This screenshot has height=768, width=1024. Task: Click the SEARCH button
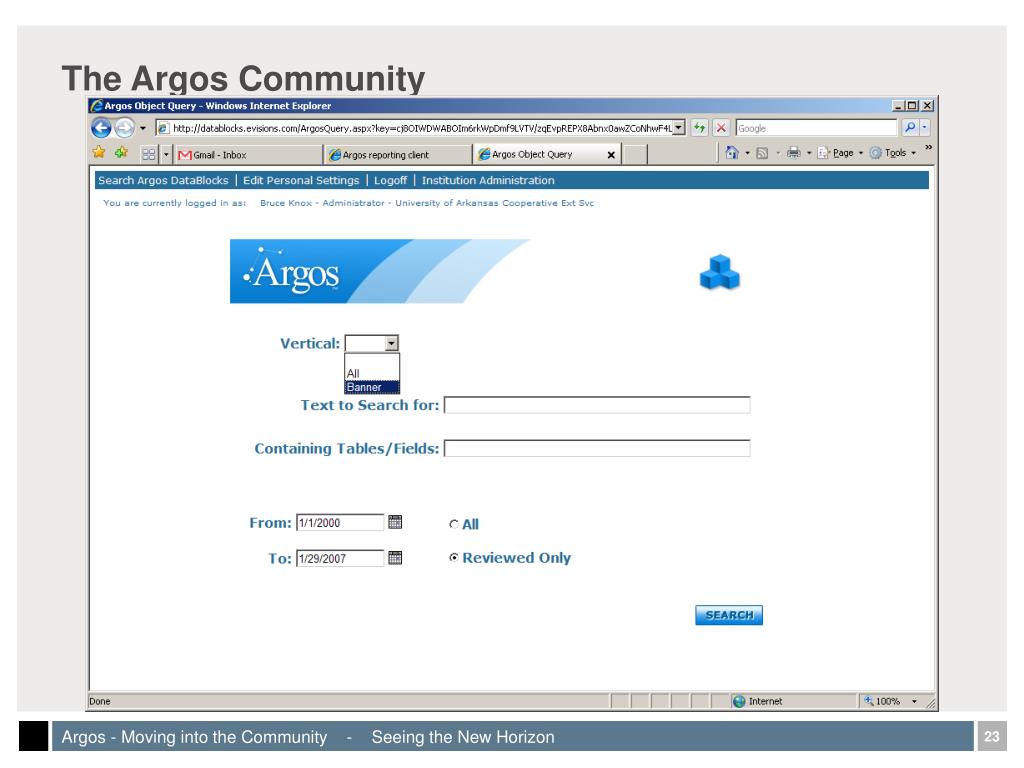point(729,615)
